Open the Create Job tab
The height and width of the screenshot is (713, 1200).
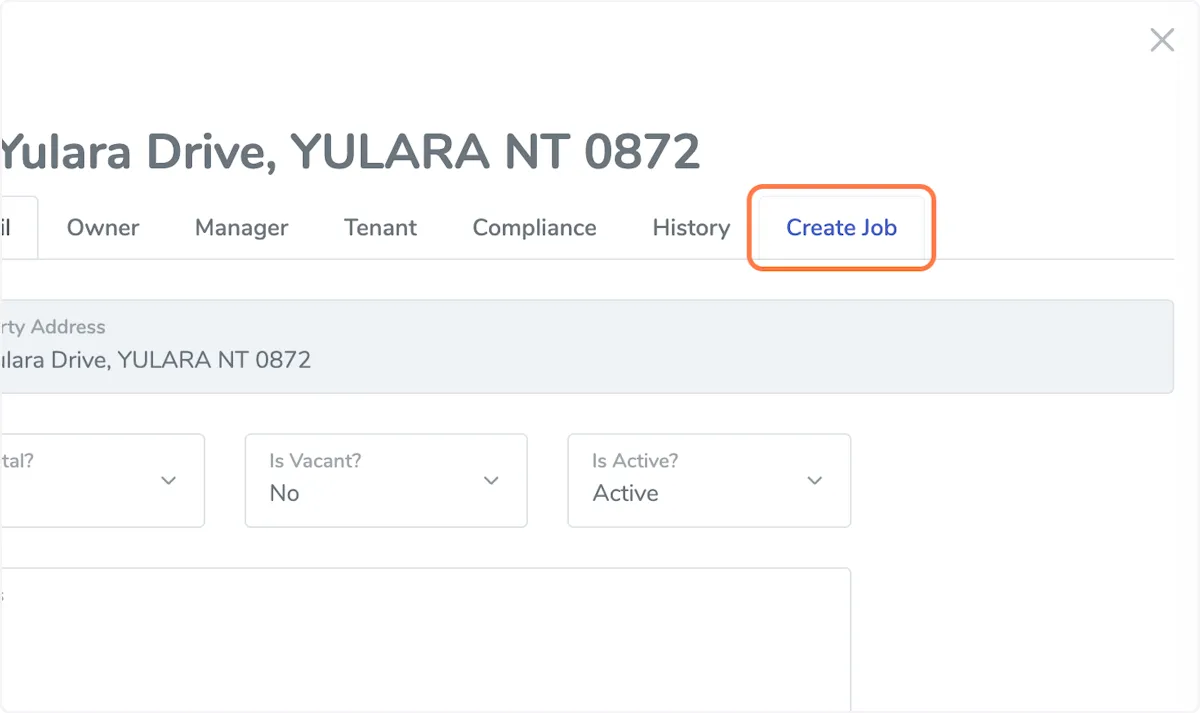click(x=841, y=228)
